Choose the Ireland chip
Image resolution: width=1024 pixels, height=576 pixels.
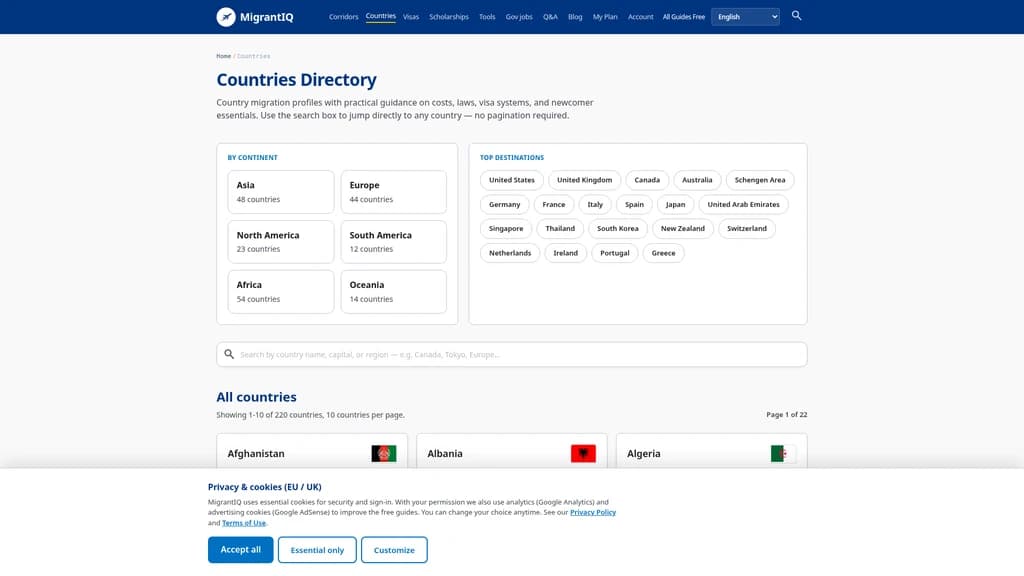[x=566, y=253]
